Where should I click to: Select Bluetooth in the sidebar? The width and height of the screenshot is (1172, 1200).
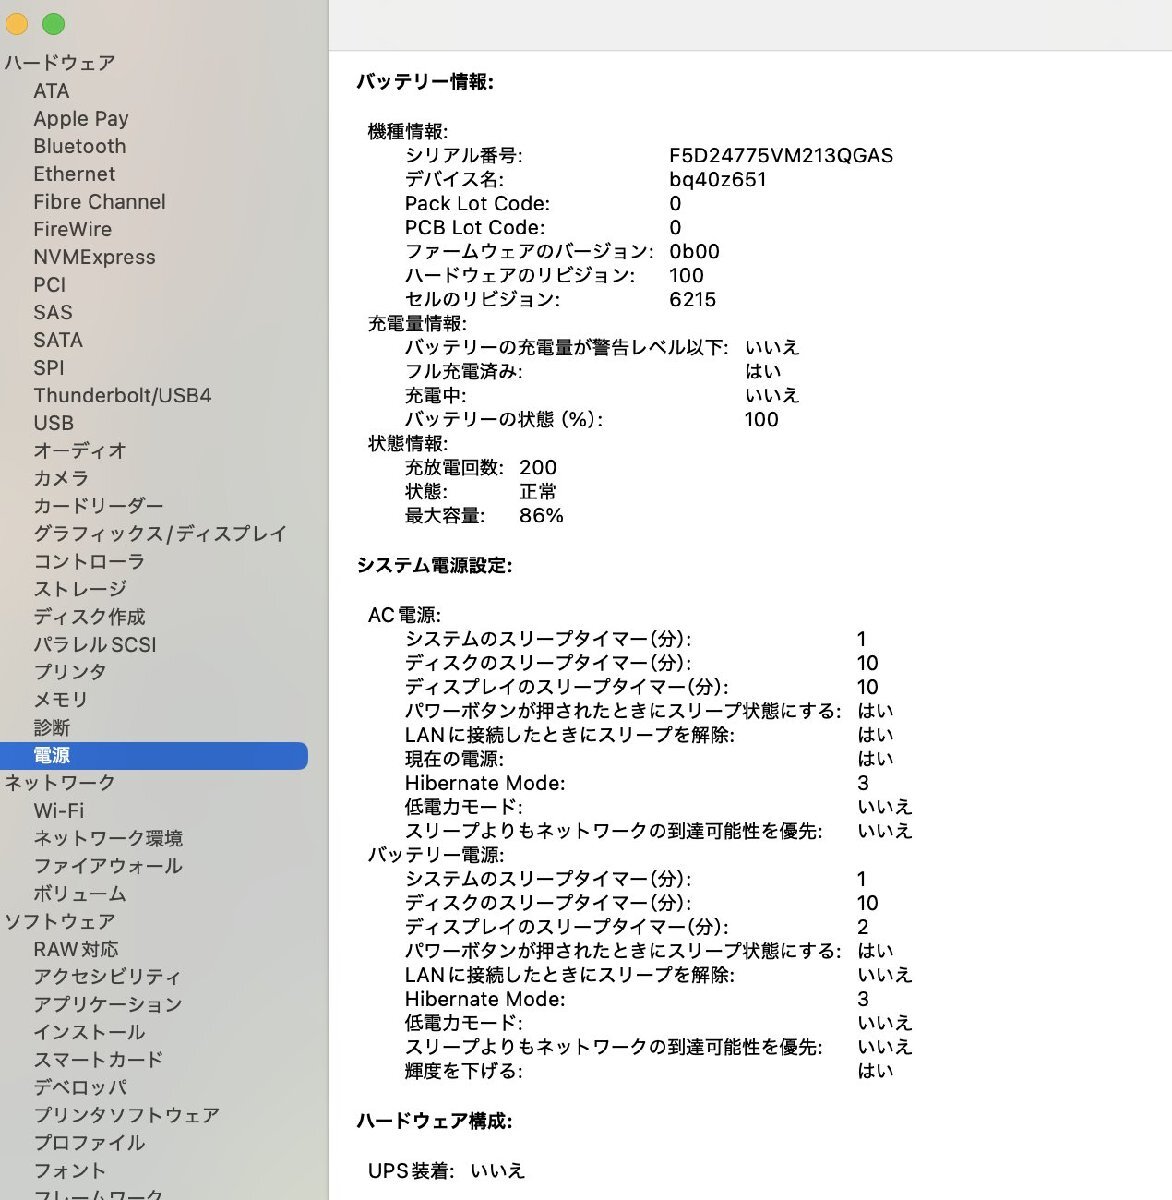coord(80,146)
